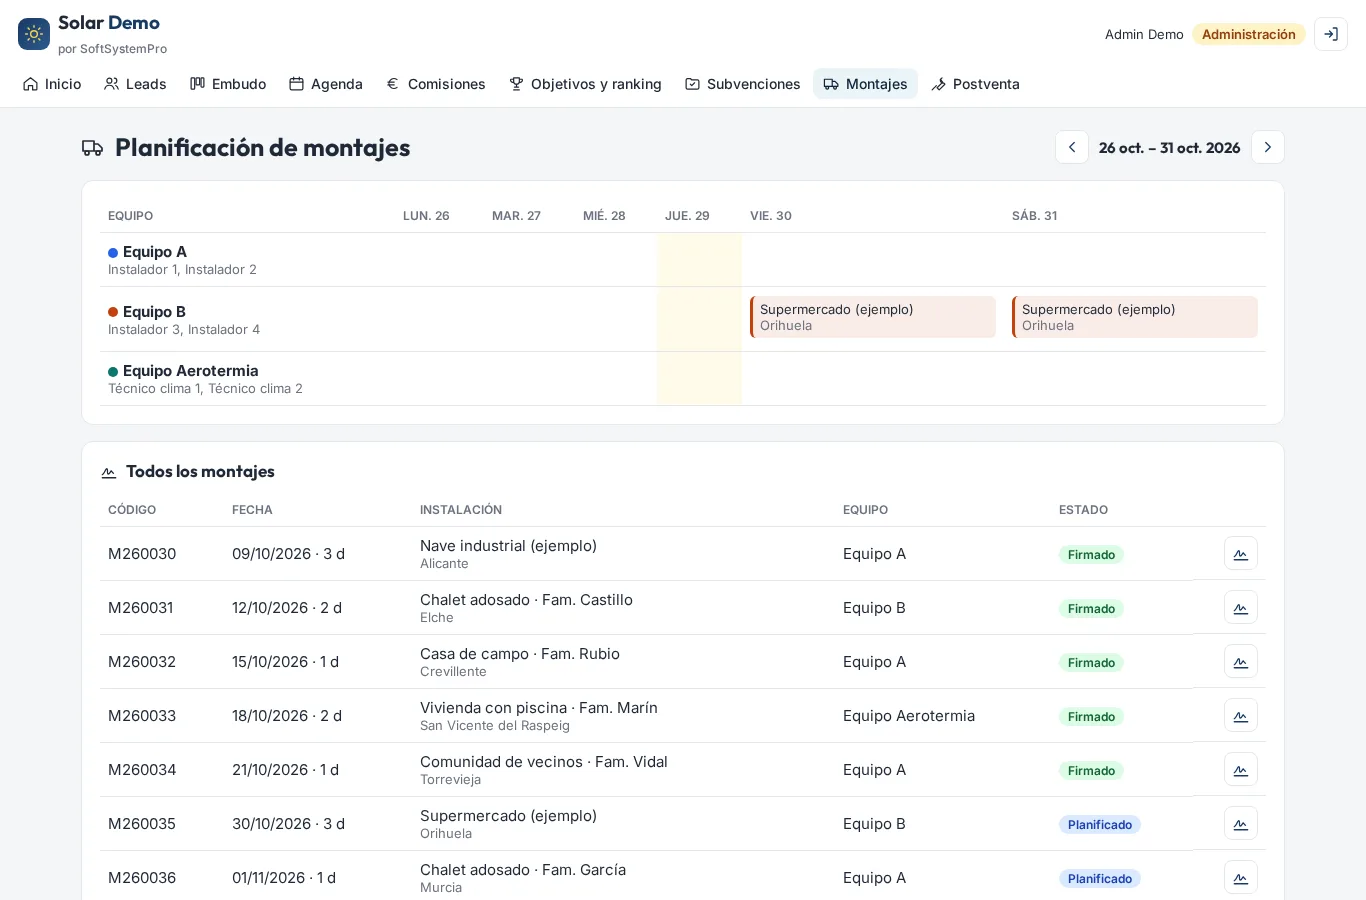Open chart icon for M260033 row
The width and height of the screenshot is (1366, 900).
[x=1241, y=716]
